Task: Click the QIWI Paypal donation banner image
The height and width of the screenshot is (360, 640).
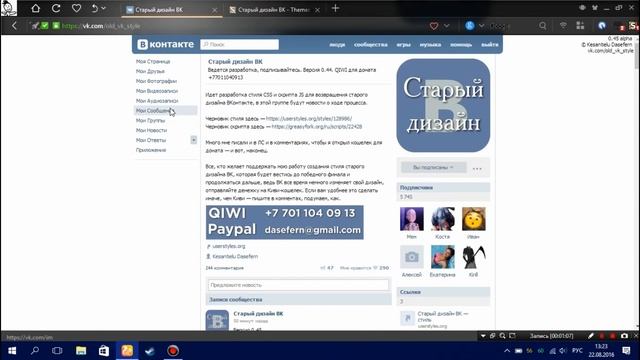Action: tap(284, 222)
